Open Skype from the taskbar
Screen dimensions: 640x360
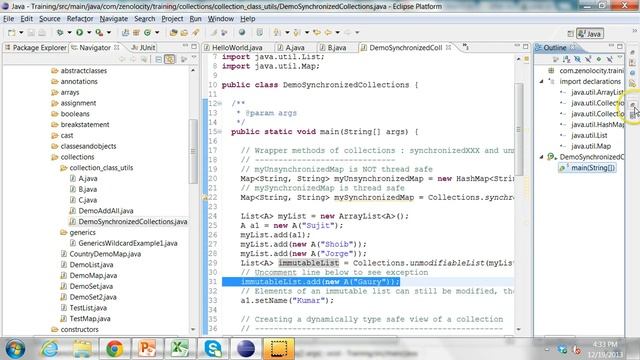point(213,349)
